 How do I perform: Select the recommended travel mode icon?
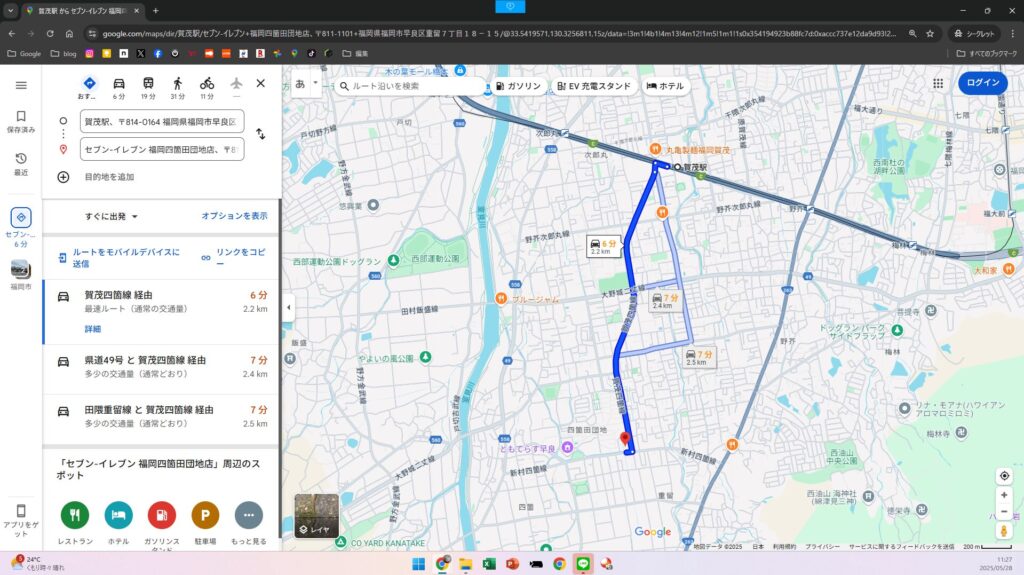pos(89,87)
